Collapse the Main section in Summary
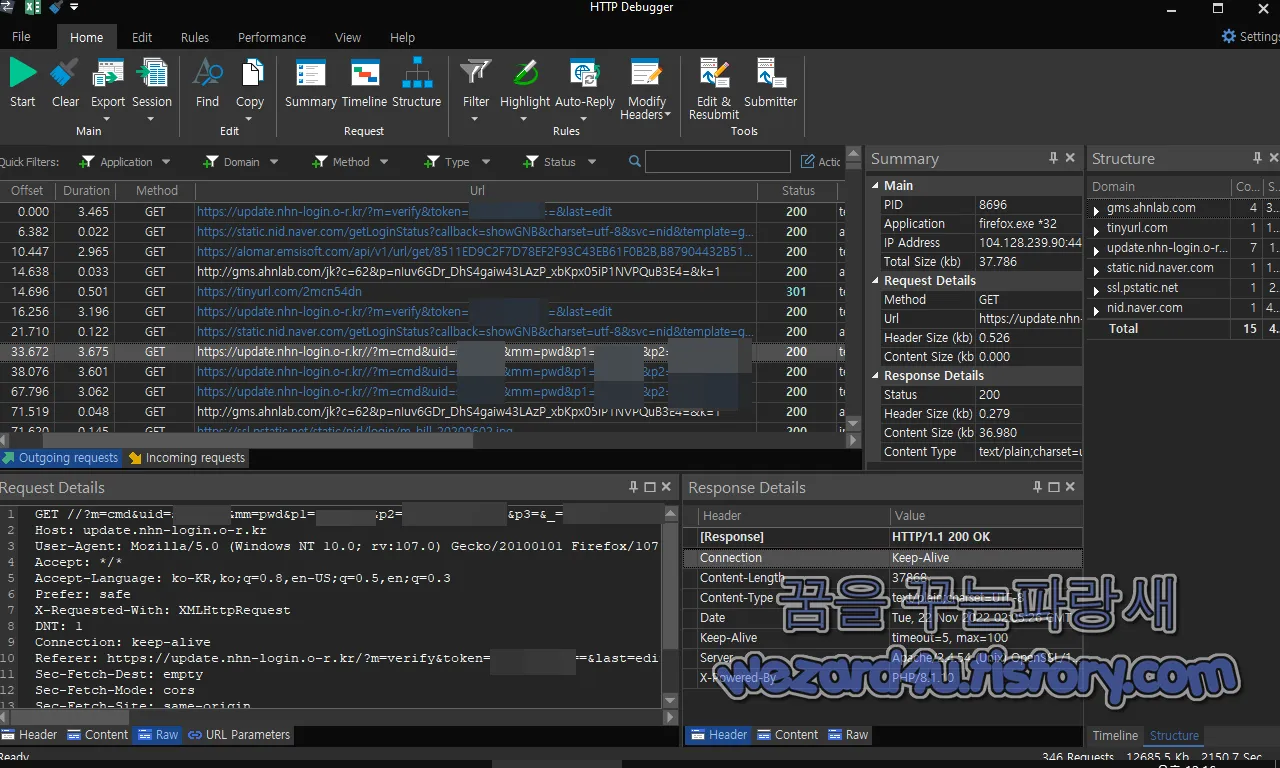 pyautogui.click(x=875, y=186)
